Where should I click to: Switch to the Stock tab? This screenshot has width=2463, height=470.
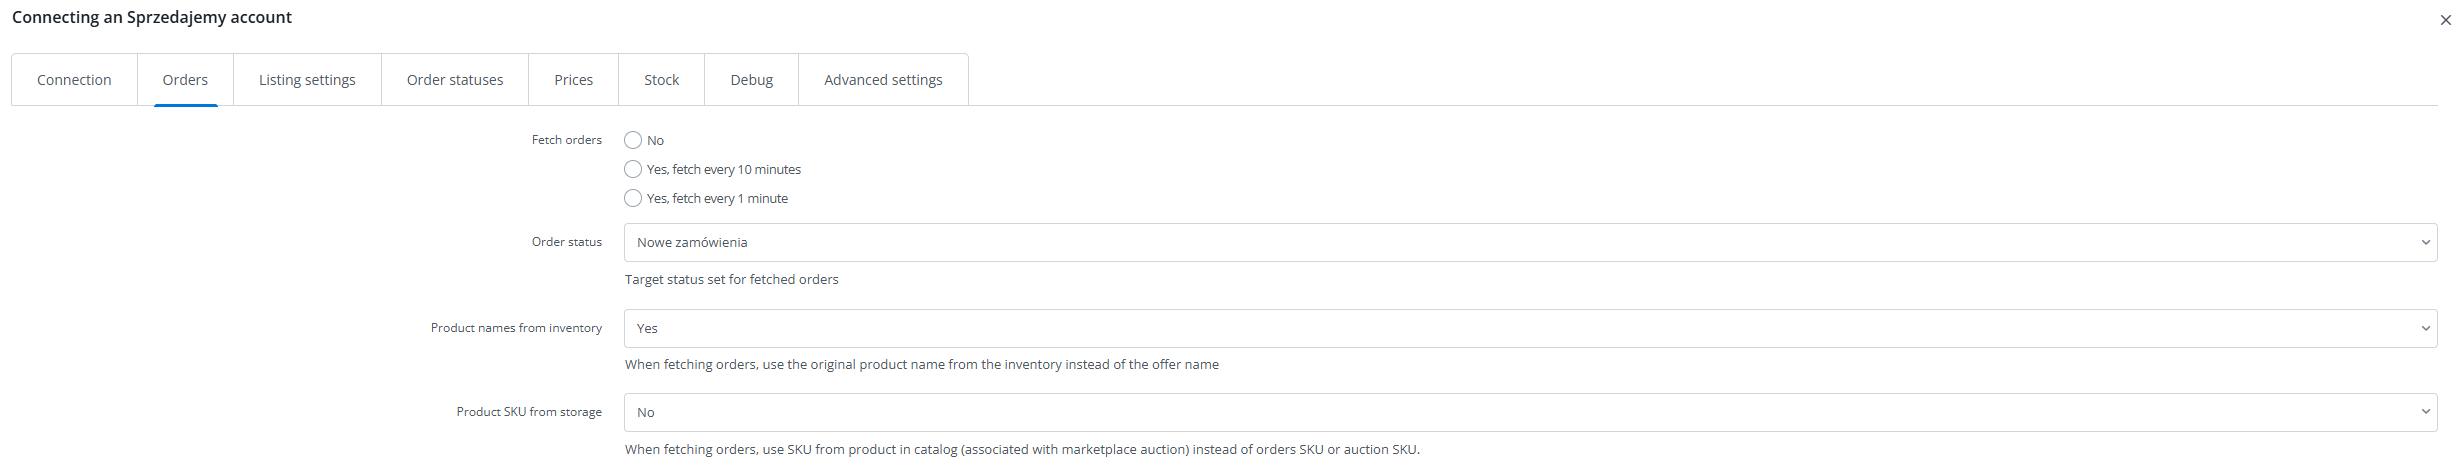(x=661, y=80)
